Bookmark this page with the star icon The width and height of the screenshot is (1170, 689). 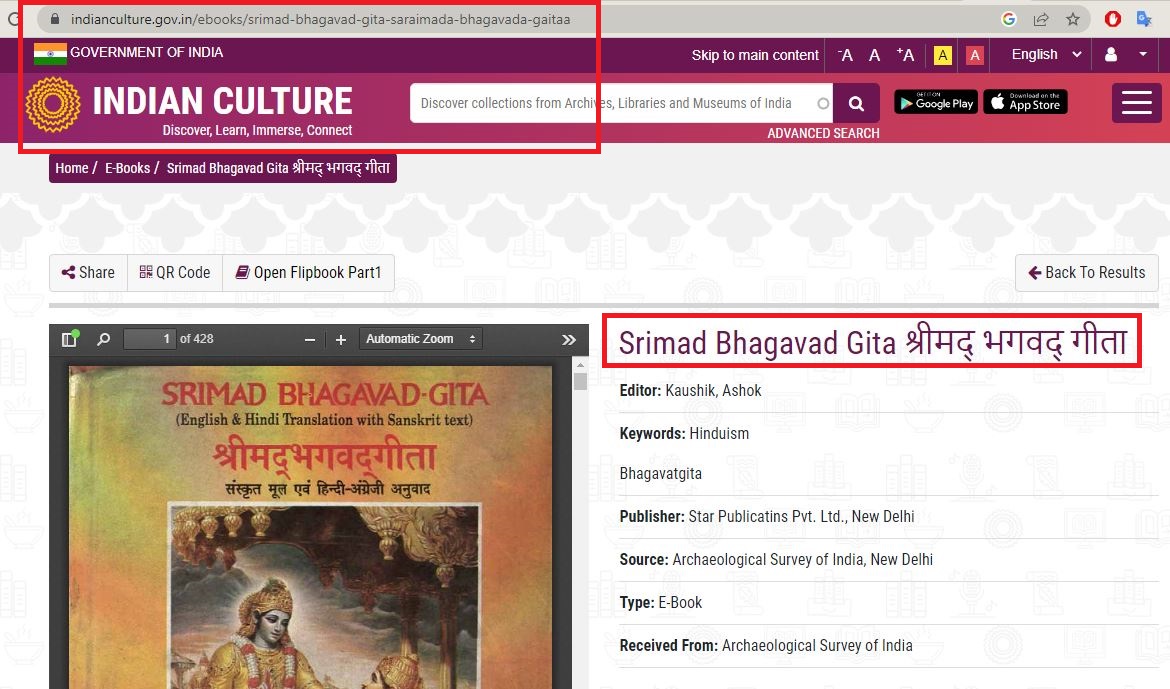1073,19
